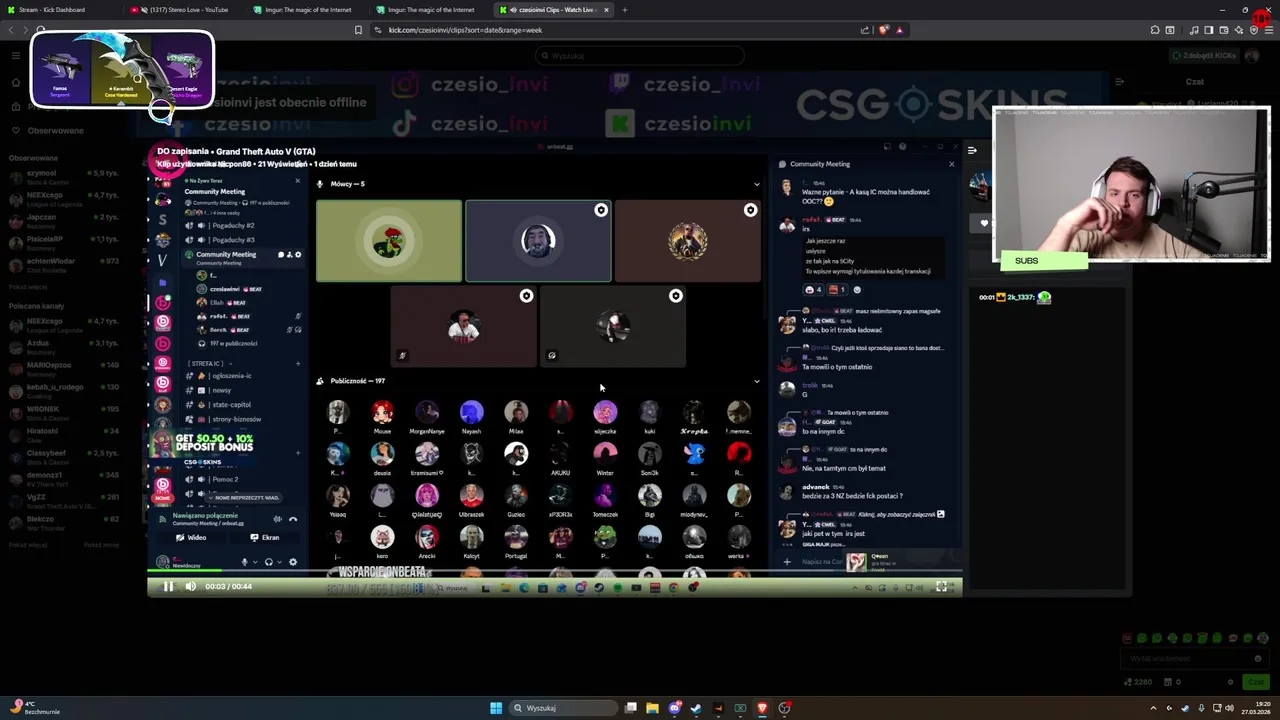Click the Kick search field Wyszukaj
Image resolution: width=1280 pixels, height=720 pixels.
coord(640,56)
